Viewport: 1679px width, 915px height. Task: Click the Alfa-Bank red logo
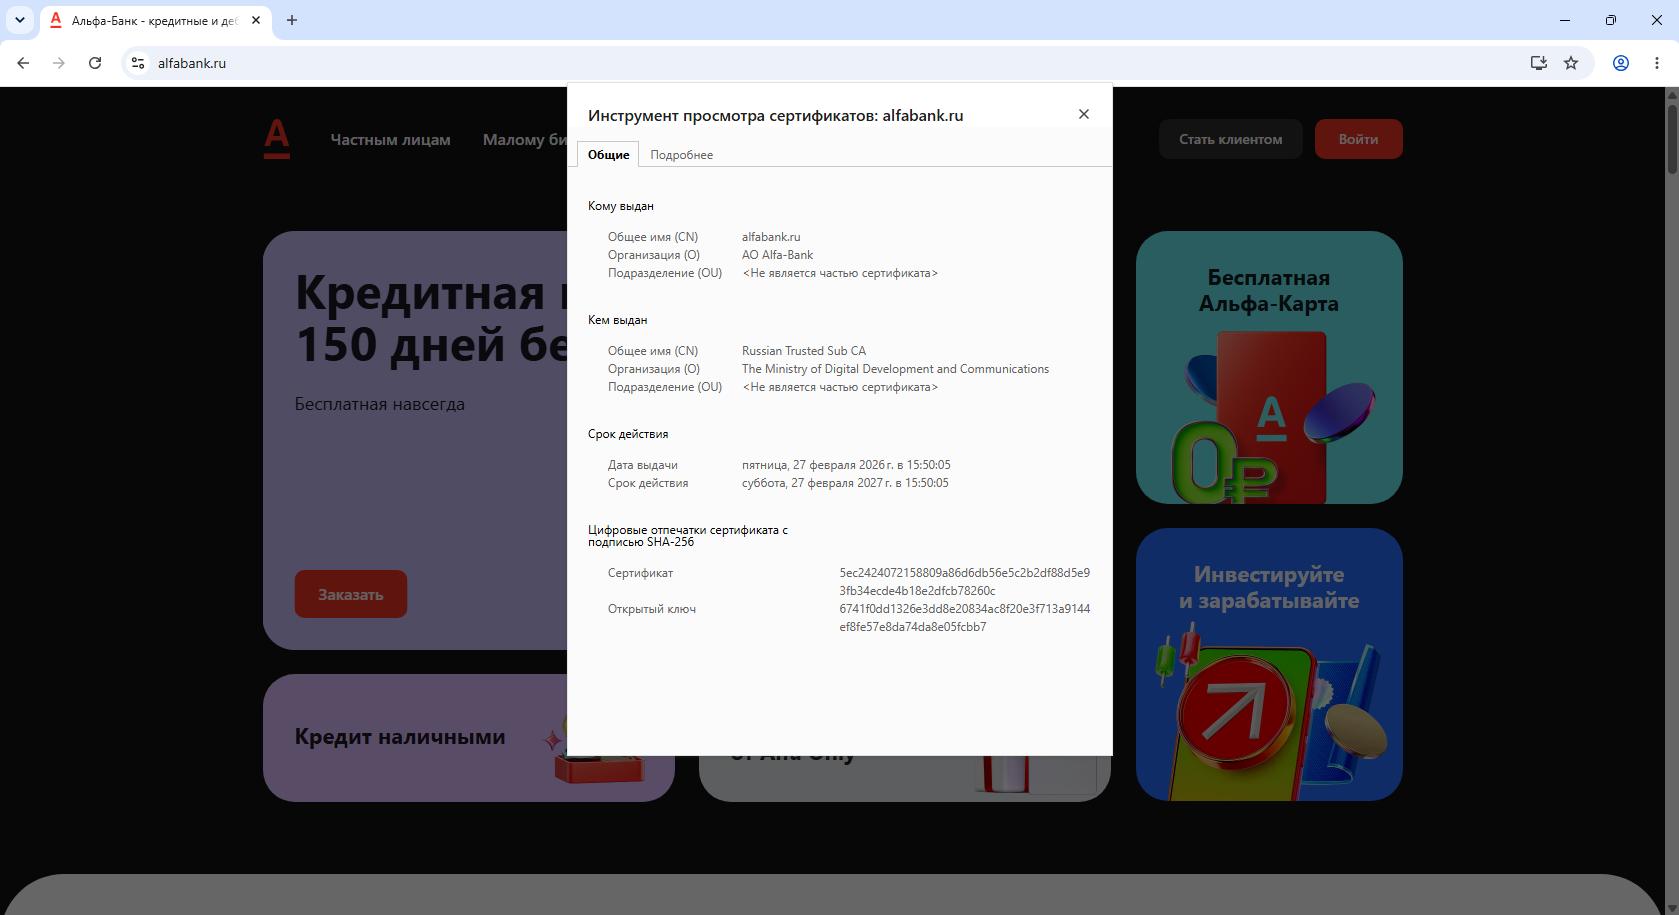(277, 139)
